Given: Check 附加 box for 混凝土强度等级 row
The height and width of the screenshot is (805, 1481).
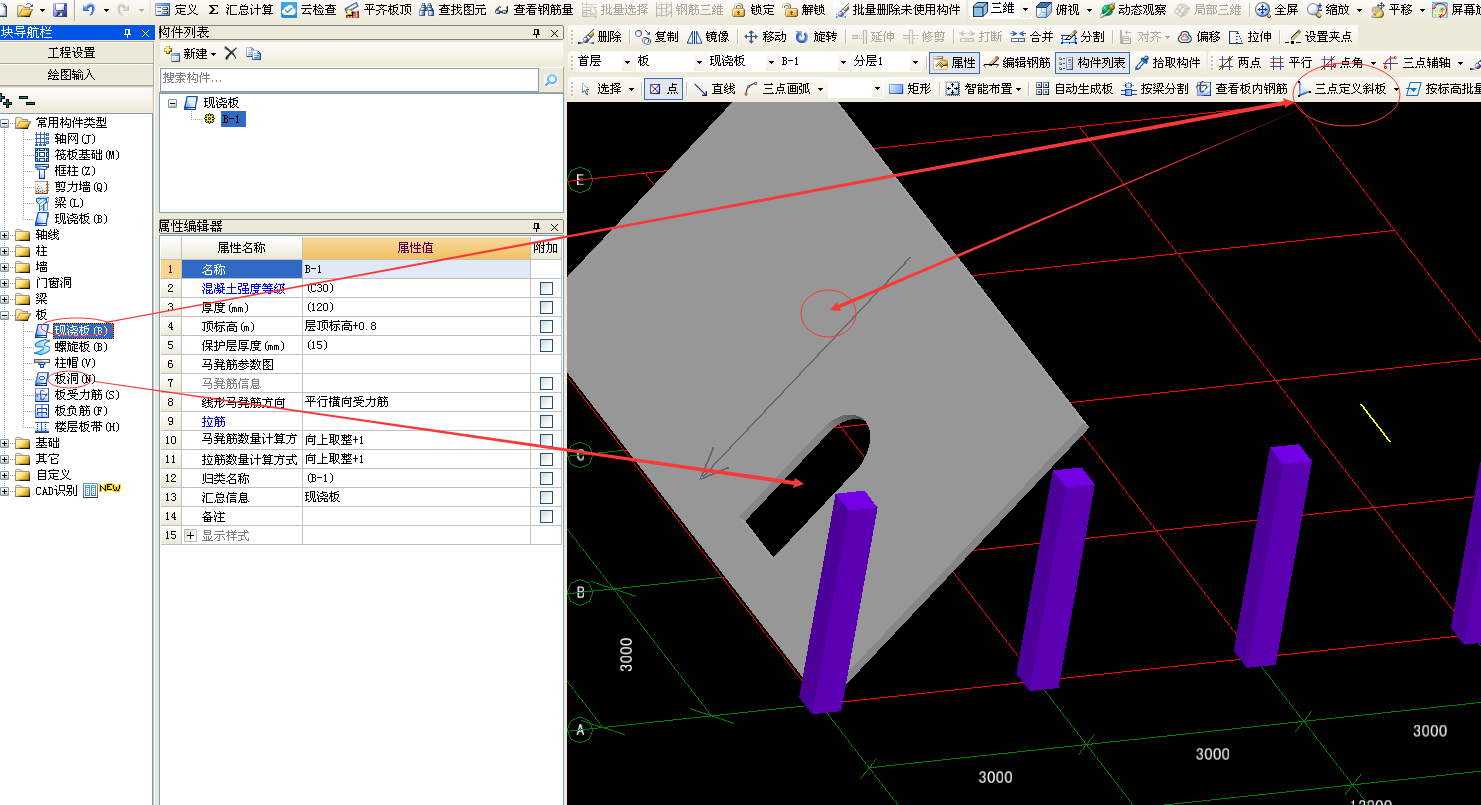Looking at the screenshot, I should 546,288.
